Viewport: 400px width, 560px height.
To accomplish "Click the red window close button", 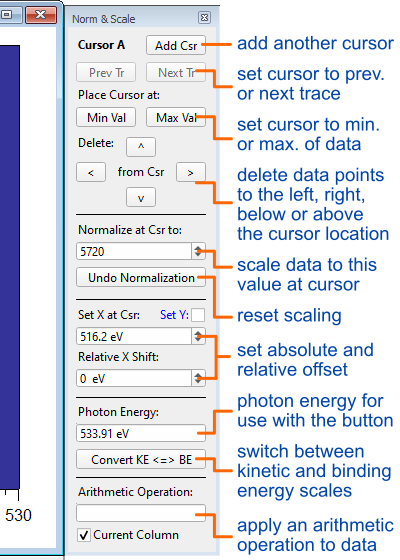I will [x=41, y=15].
